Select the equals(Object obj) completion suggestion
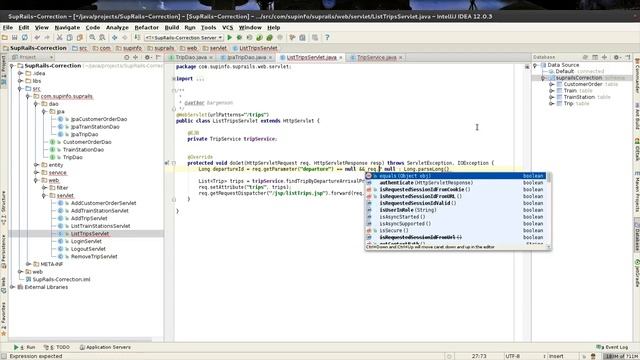Image resolution: width=640 pixels, height=360 pixels. (456, 176)
